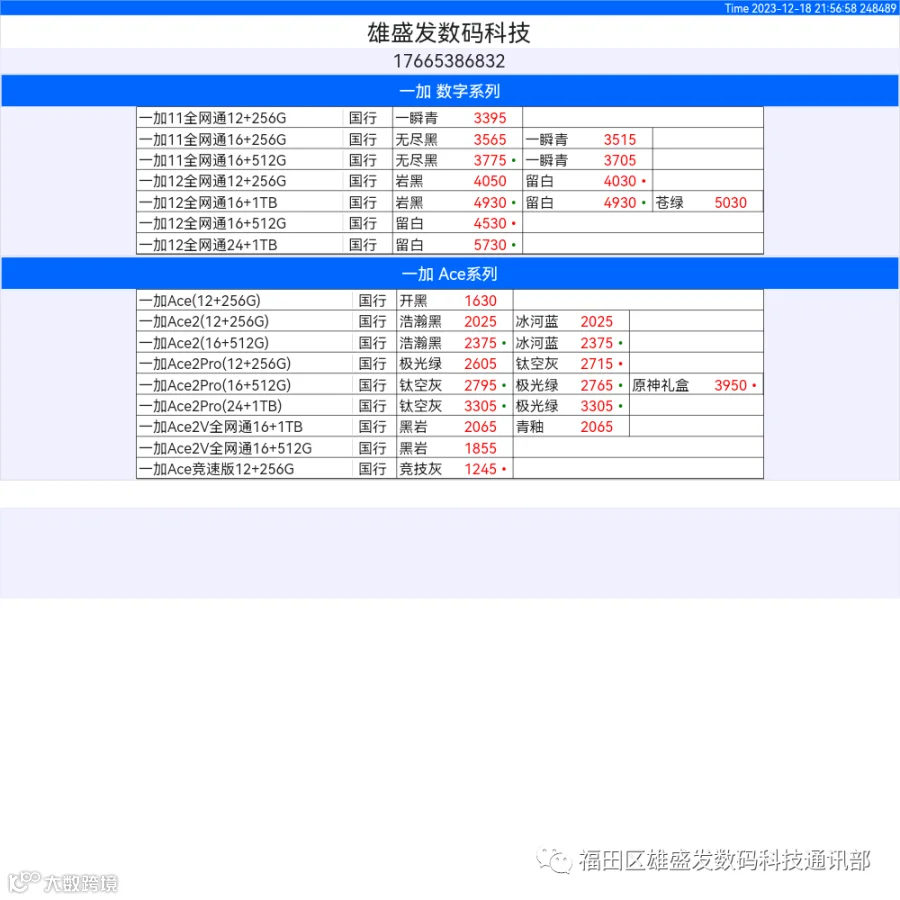Select the 一加Ace2V全网通16+512G model name

[225, 448]
